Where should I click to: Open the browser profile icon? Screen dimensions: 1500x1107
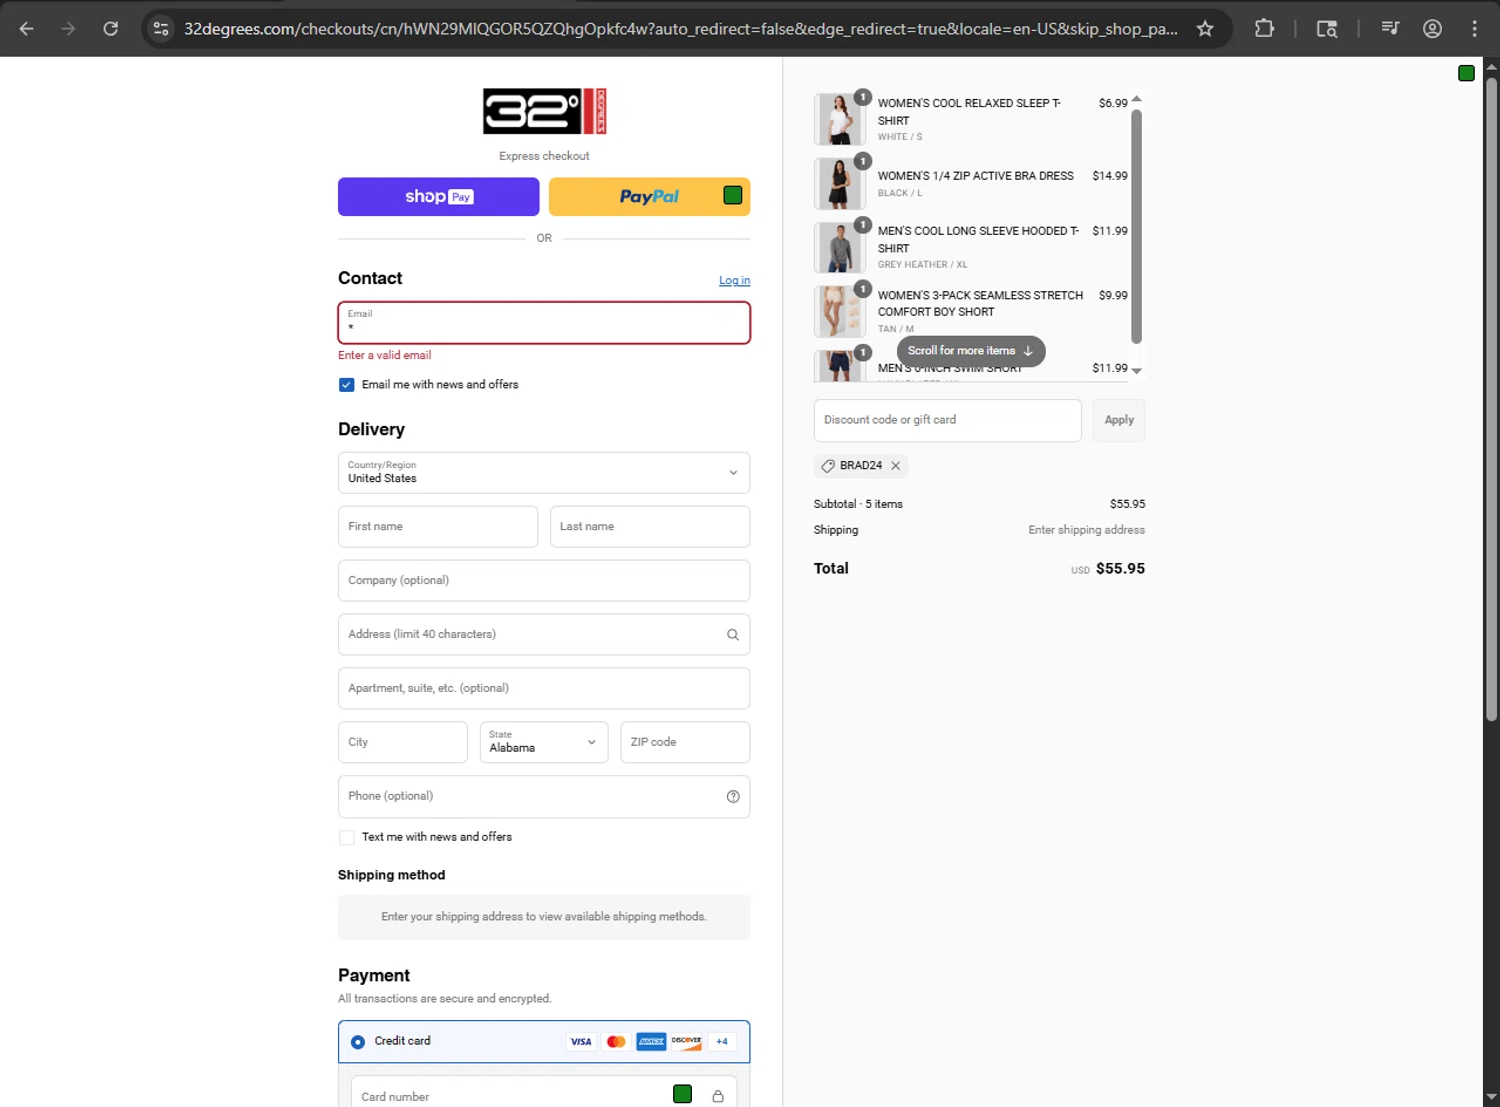pos(1432,29)
